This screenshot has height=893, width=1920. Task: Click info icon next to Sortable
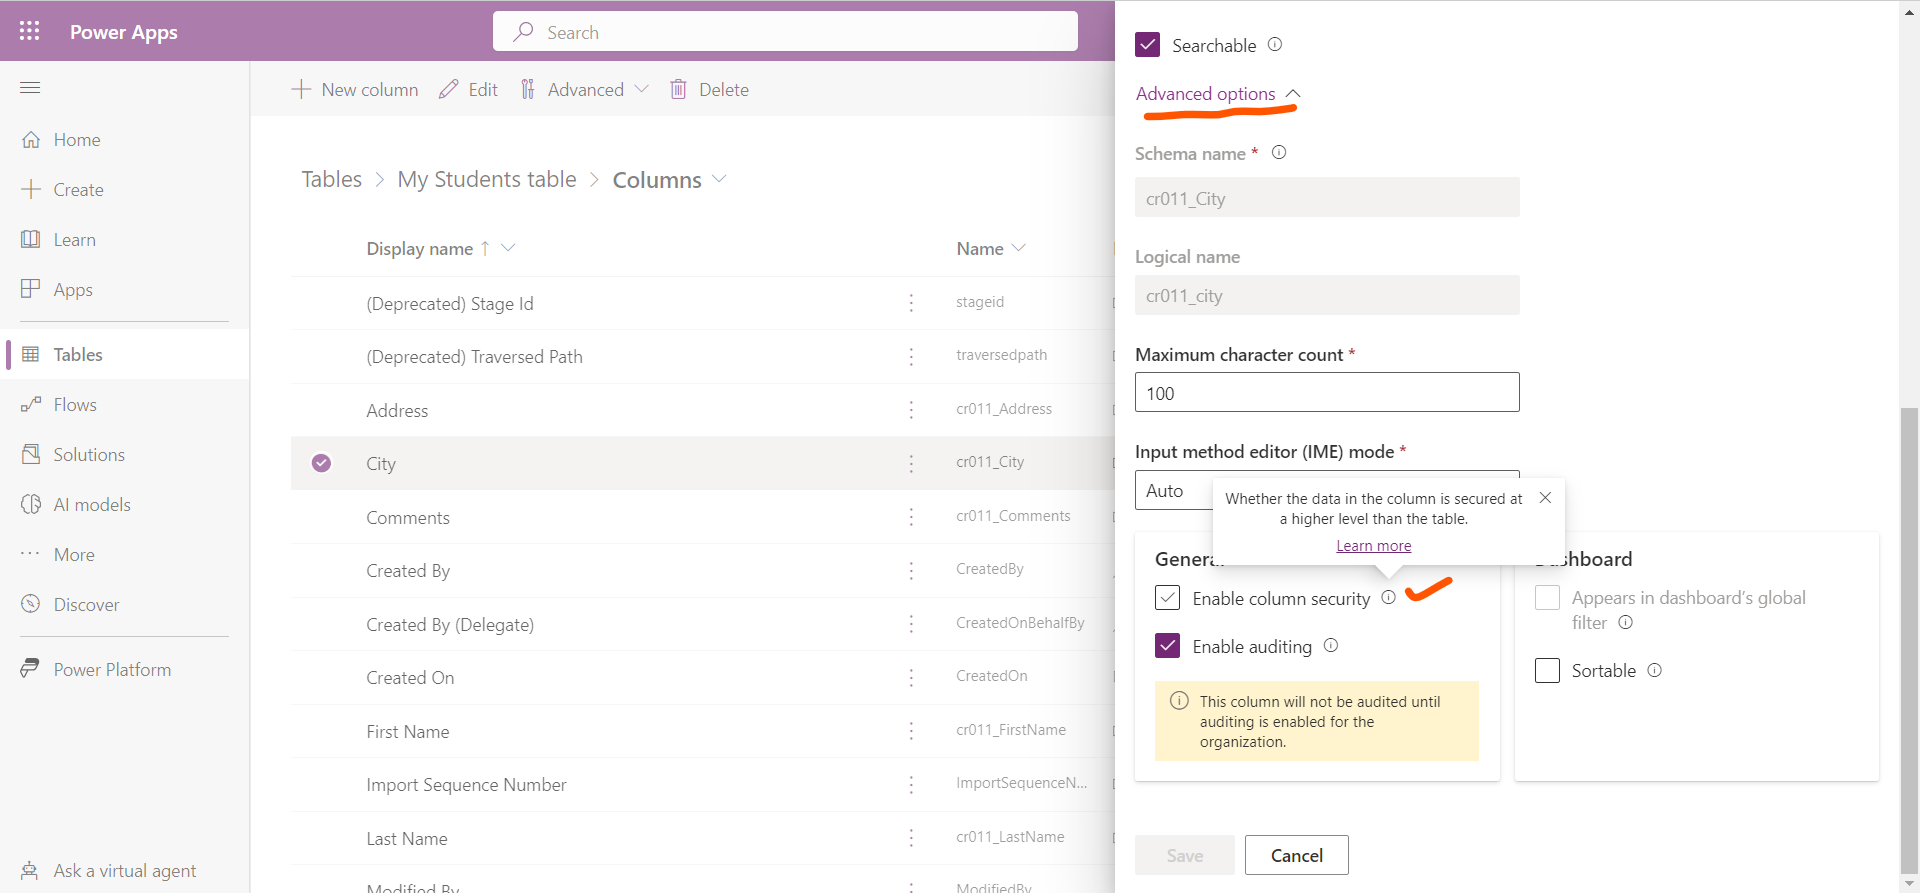[x=1654, y=670]
